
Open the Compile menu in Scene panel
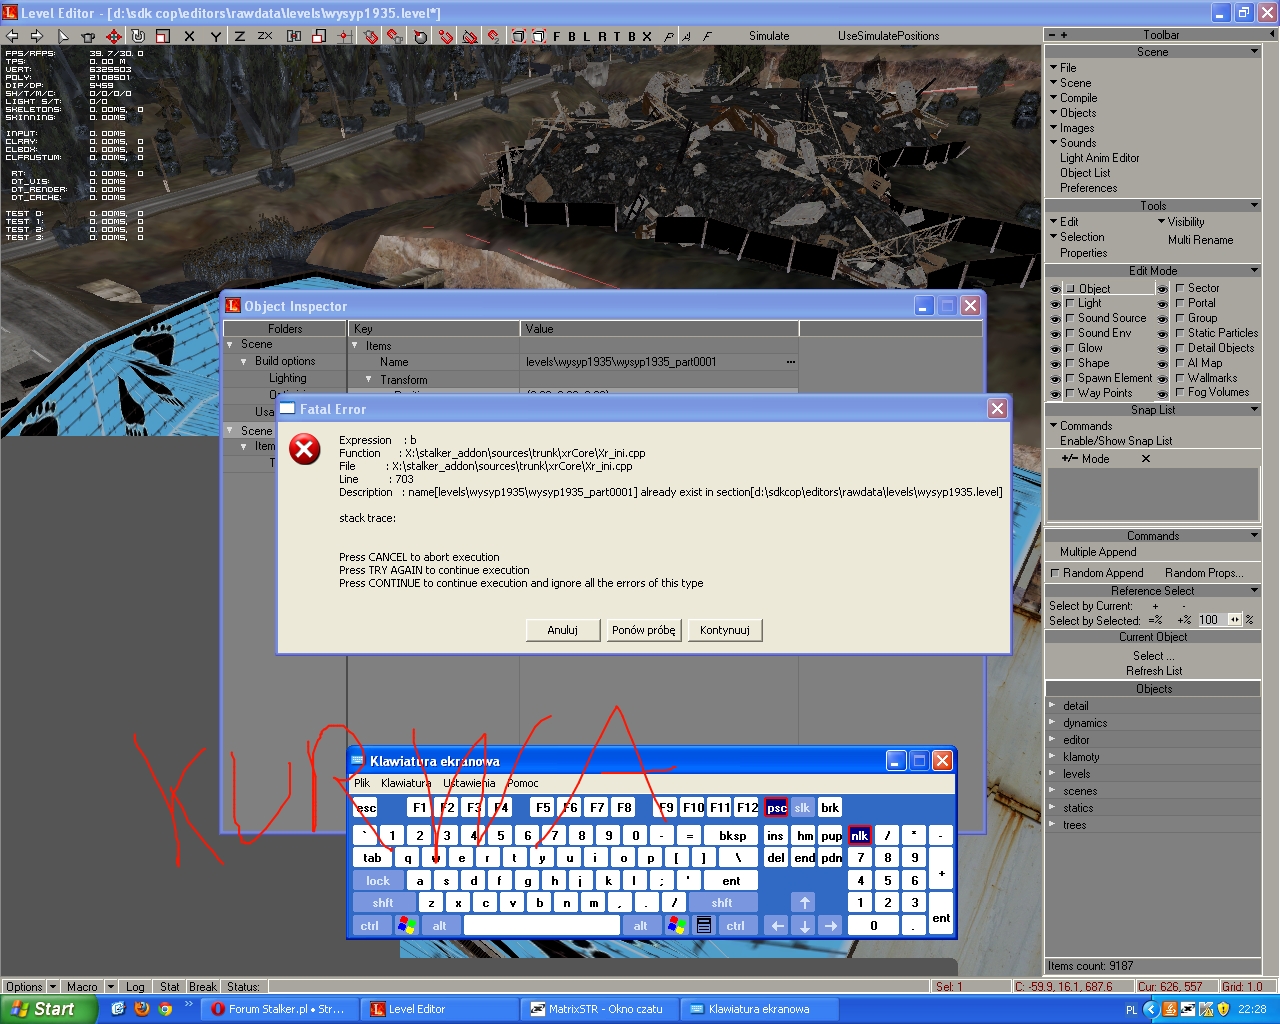coord(1078,98)
